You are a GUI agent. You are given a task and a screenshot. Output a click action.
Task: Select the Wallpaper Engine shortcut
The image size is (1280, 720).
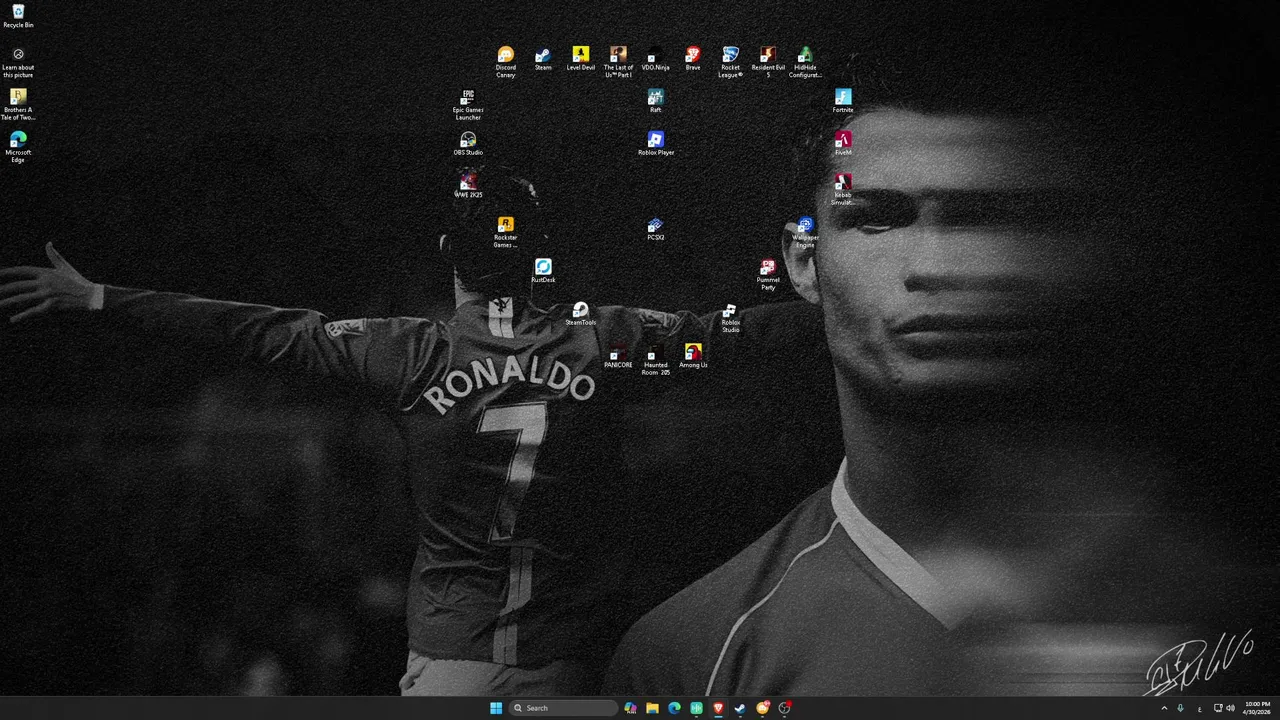pyautogui.click(x=806, y=233)
